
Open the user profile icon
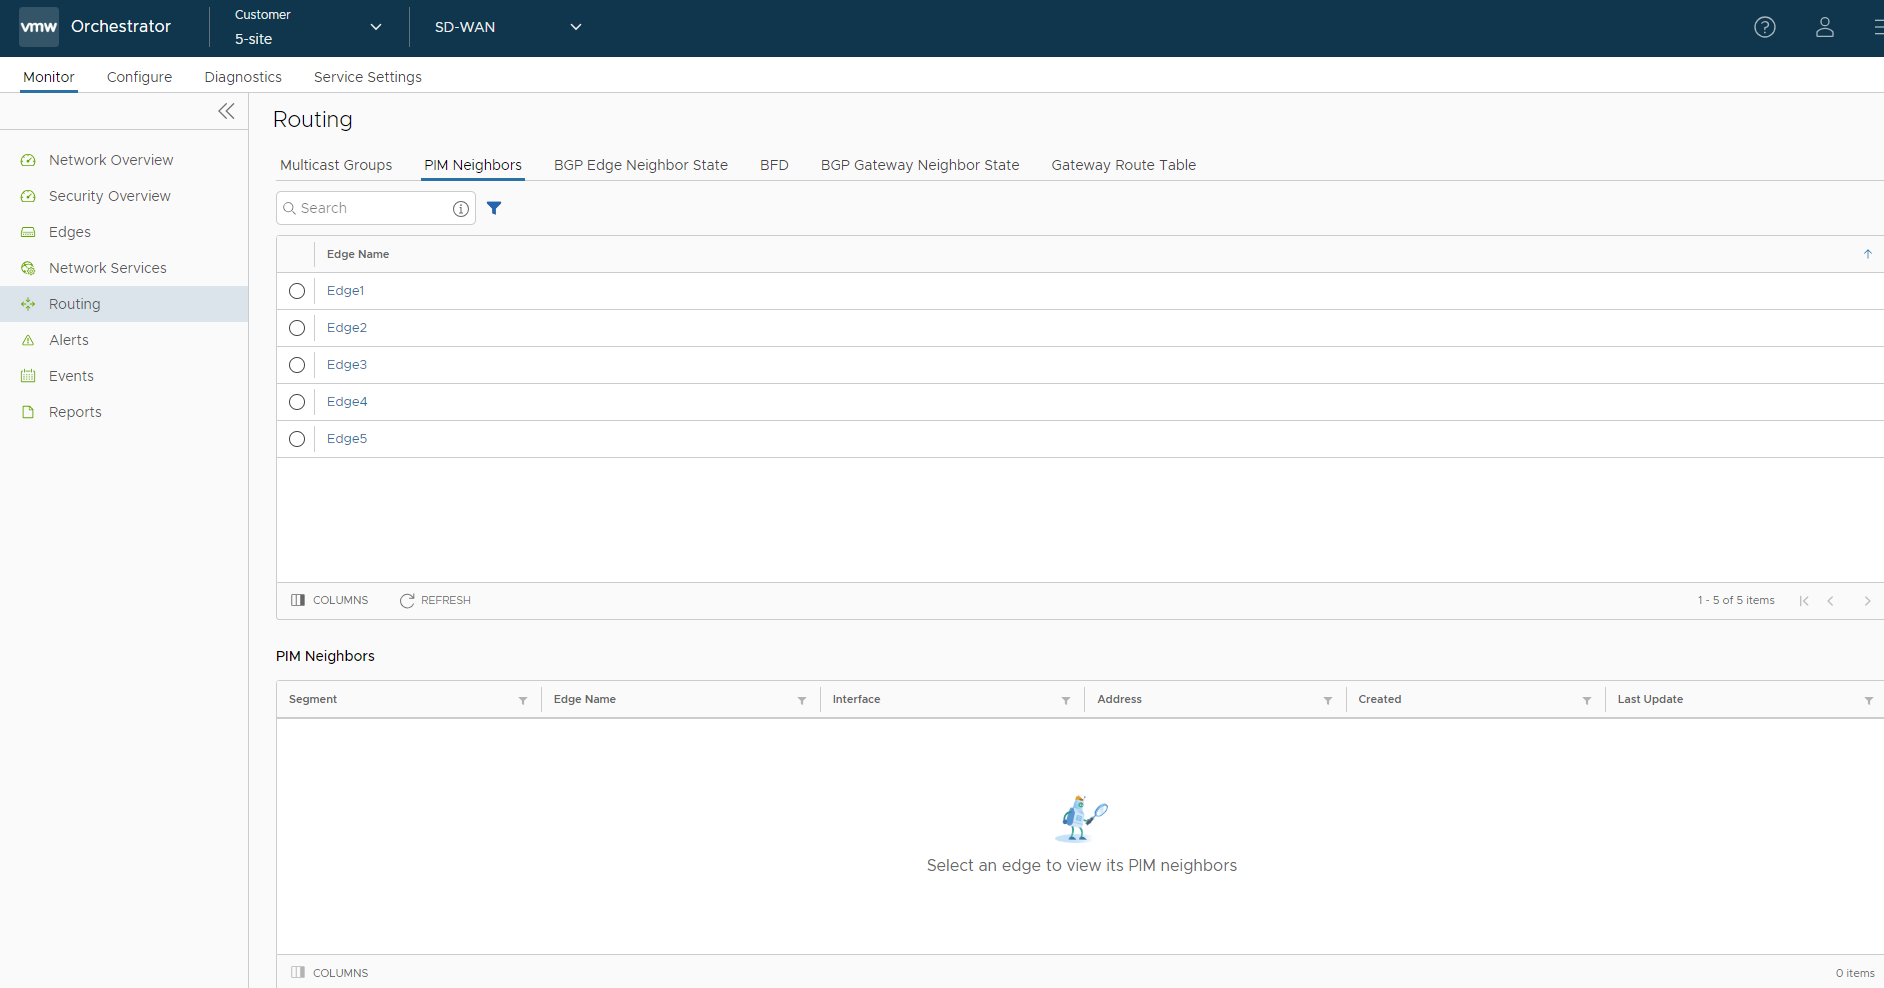coord(1824,27)
